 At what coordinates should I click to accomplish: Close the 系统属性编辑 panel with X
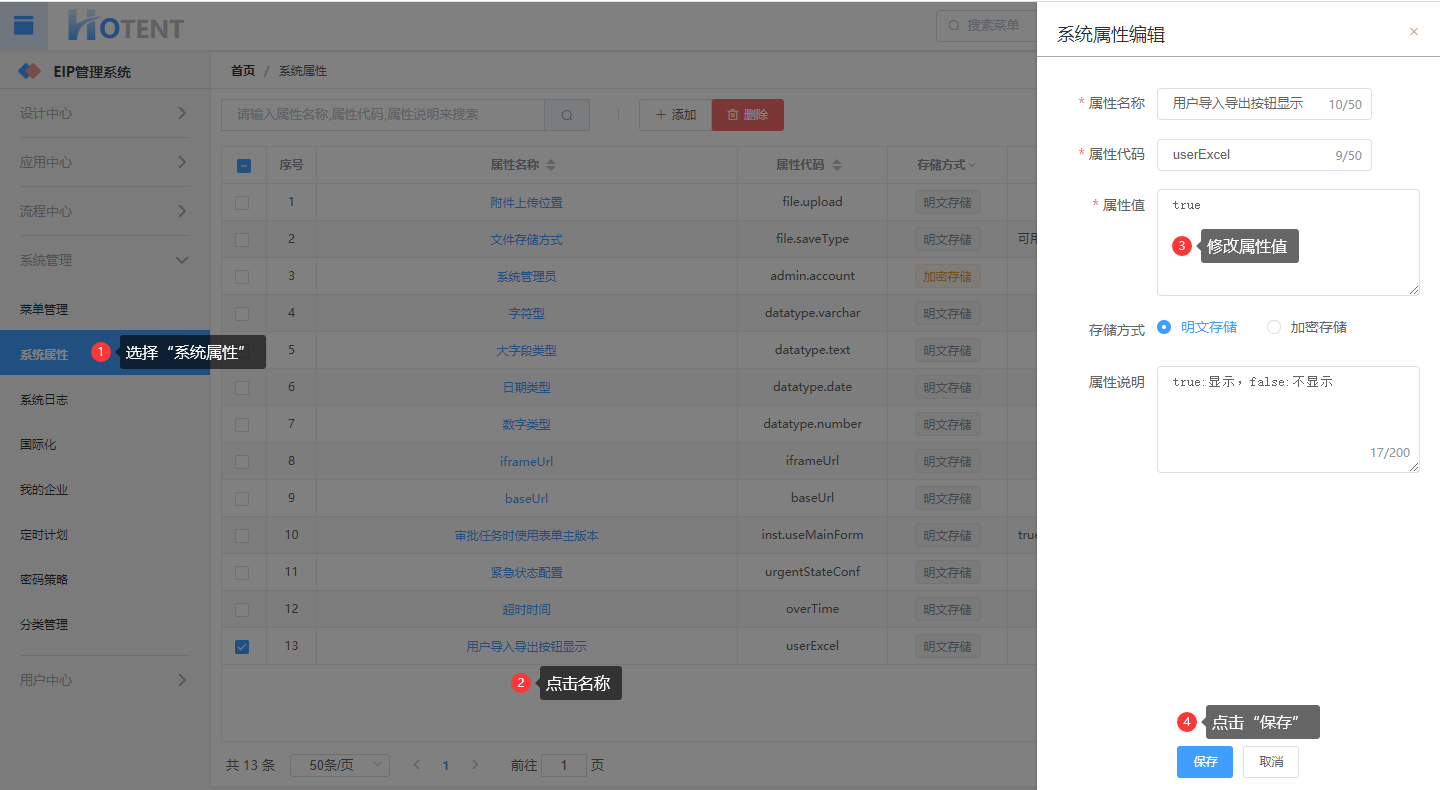pos(1413,32)
